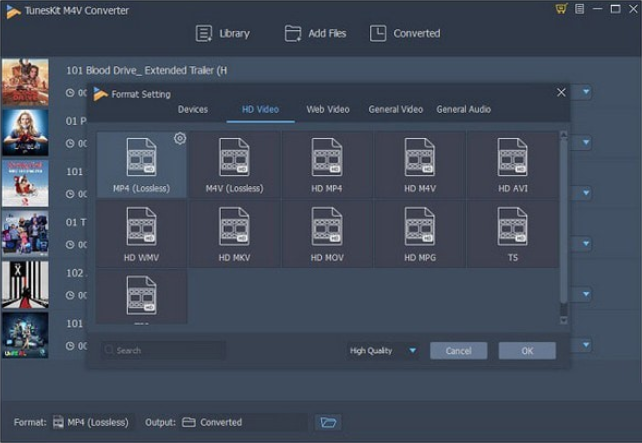The image size is (642, 443).
Task: Click the Output Converted path field
Action: [243, 423]
